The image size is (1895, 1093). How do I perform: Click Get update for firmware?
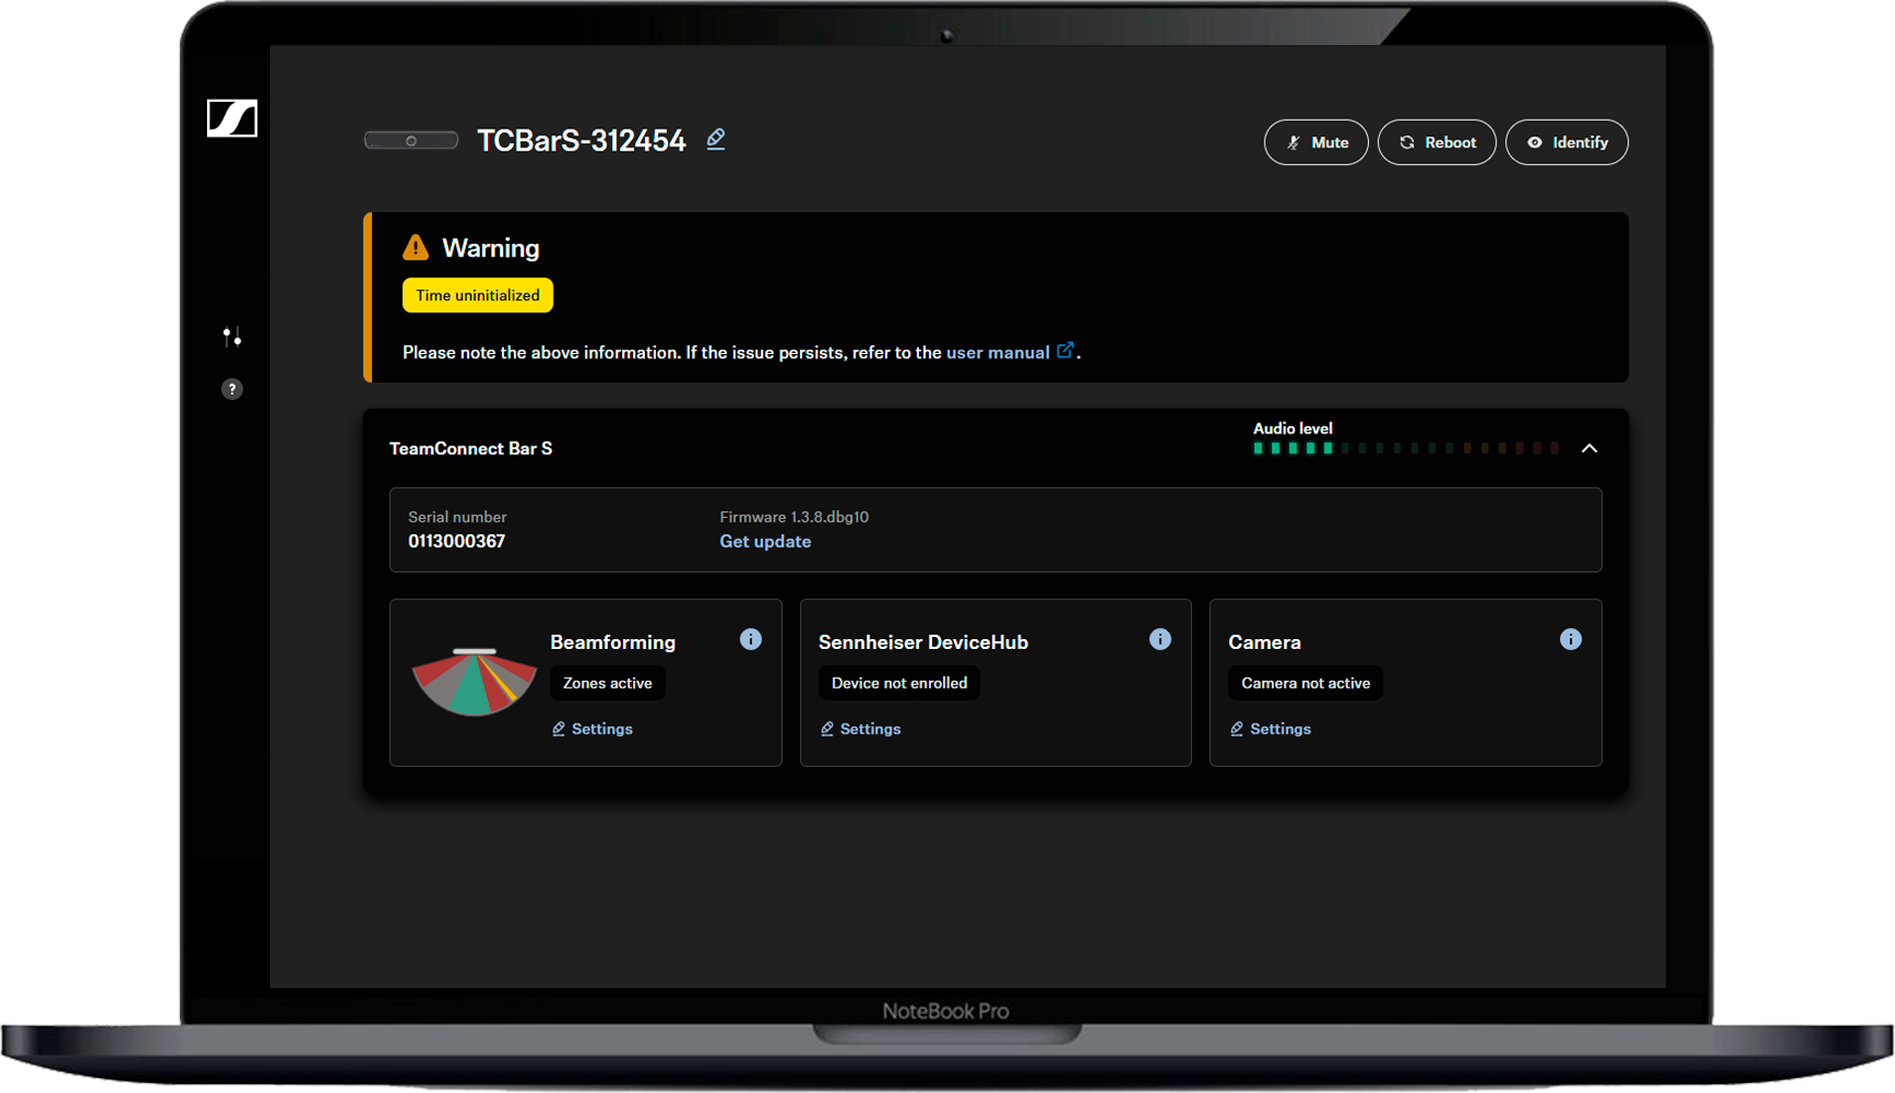[765, 542]
